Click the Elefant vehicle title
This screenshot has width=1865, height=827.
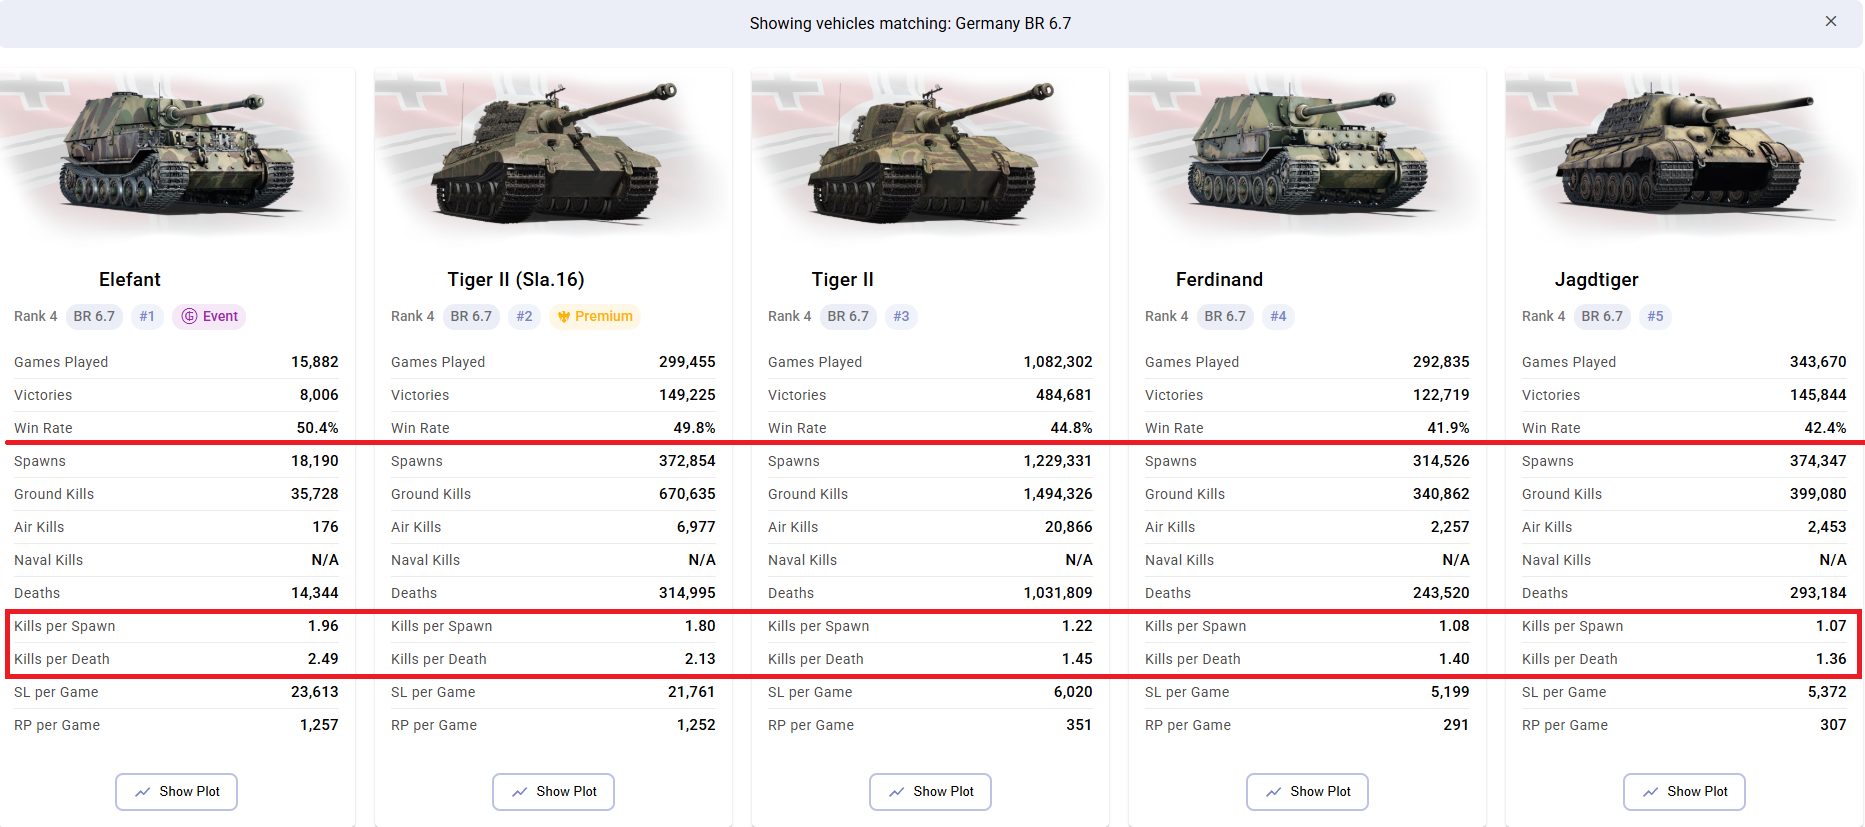(130, 279)
